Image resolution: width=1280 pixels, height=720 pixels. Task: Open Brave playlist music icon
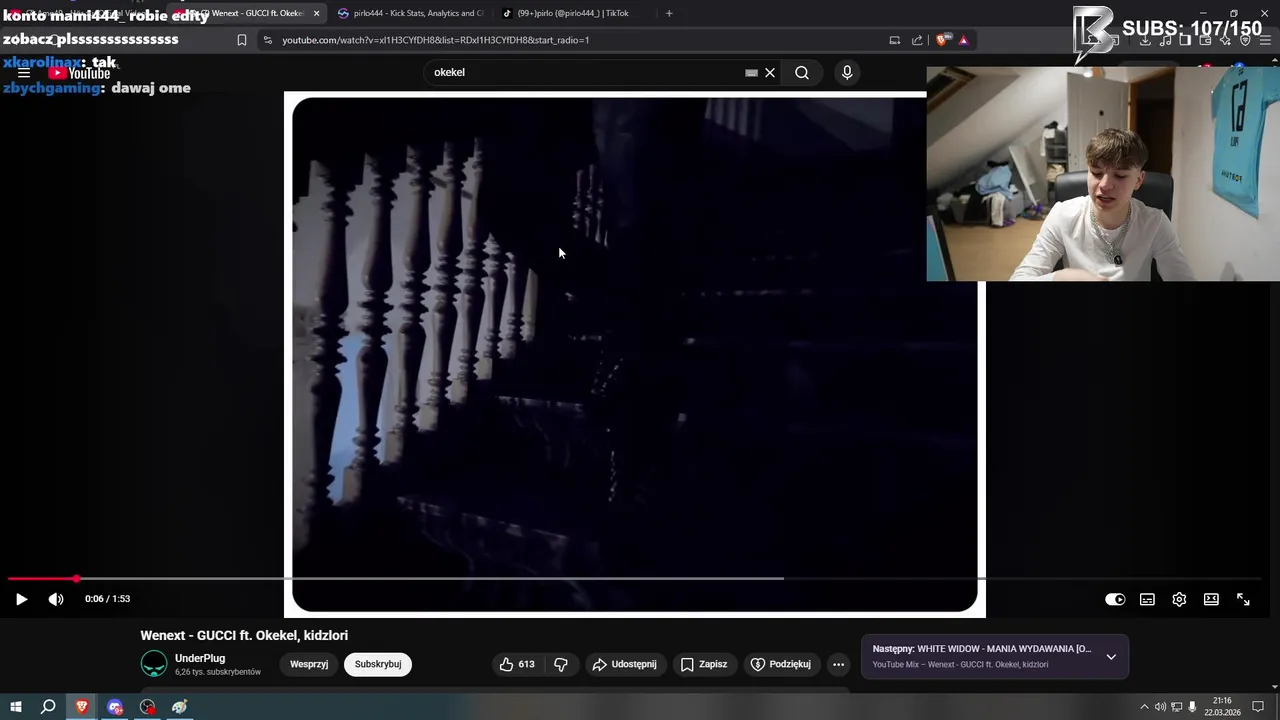(x=1165, y=40)
